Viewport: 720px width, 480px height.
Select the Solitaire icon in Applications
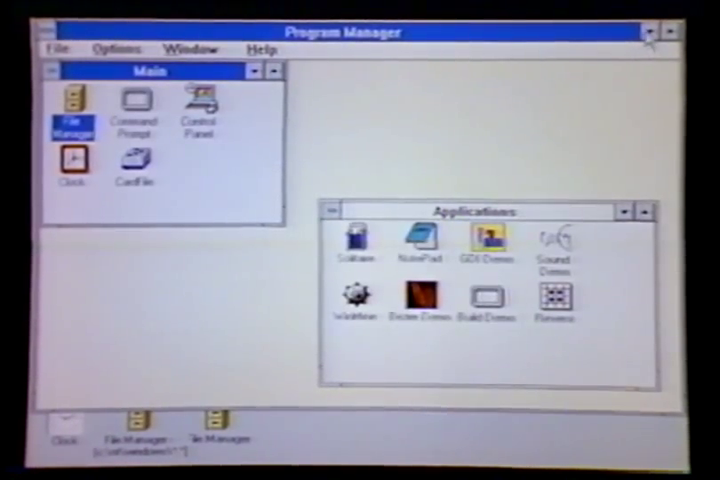tap(356, 237)
